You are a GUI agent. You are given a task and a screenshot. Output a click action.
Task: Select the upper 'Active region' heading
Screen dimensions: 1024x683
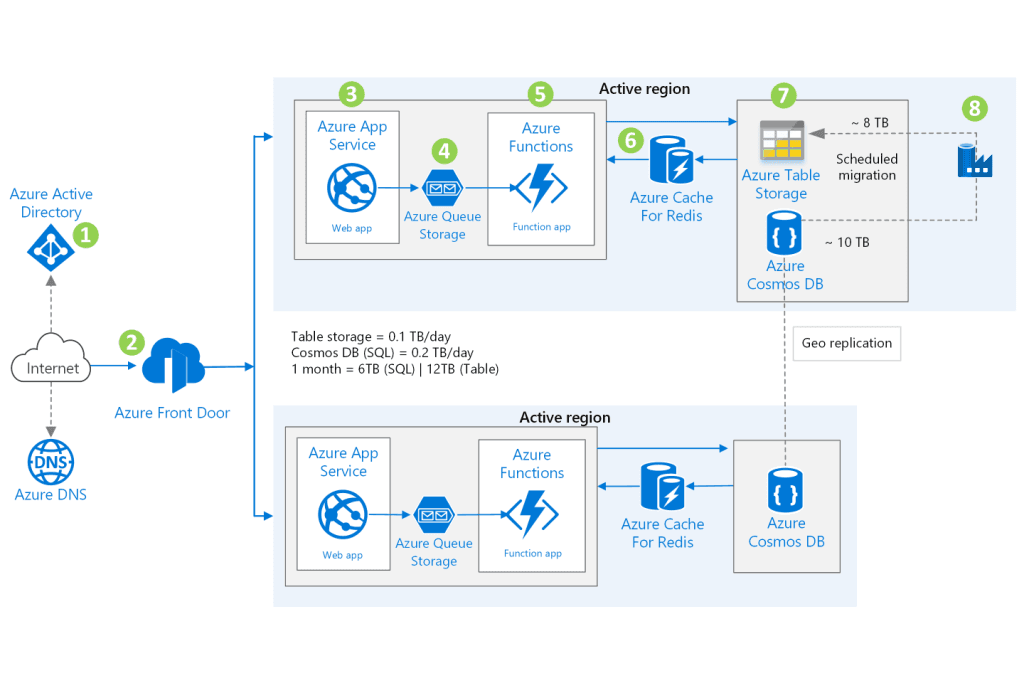pos(645,89)
